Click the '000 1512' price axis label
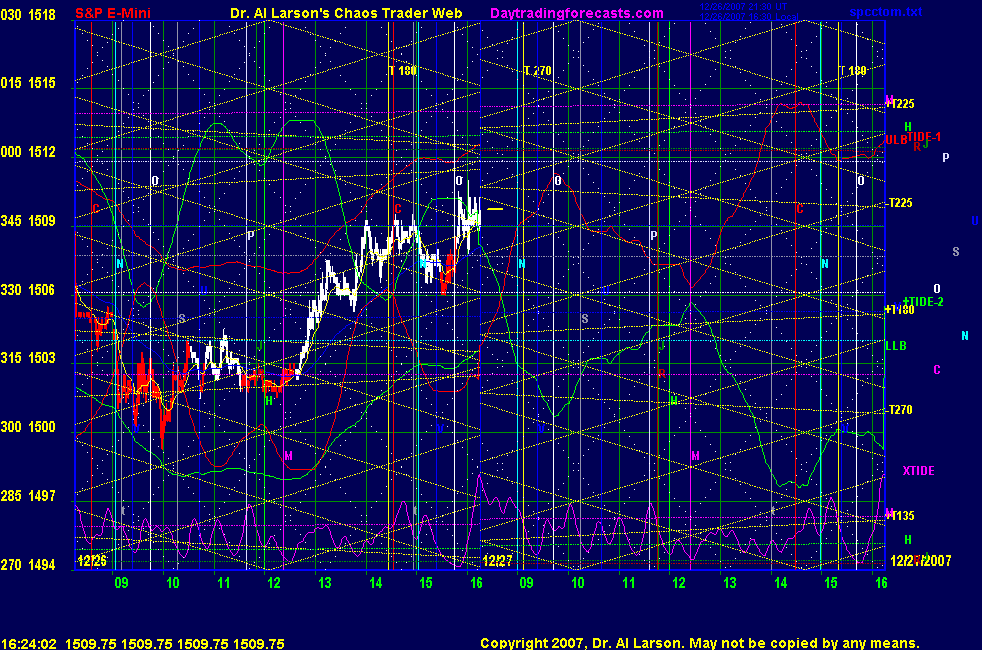Screen dimensions: 982x650 (28, 152)
